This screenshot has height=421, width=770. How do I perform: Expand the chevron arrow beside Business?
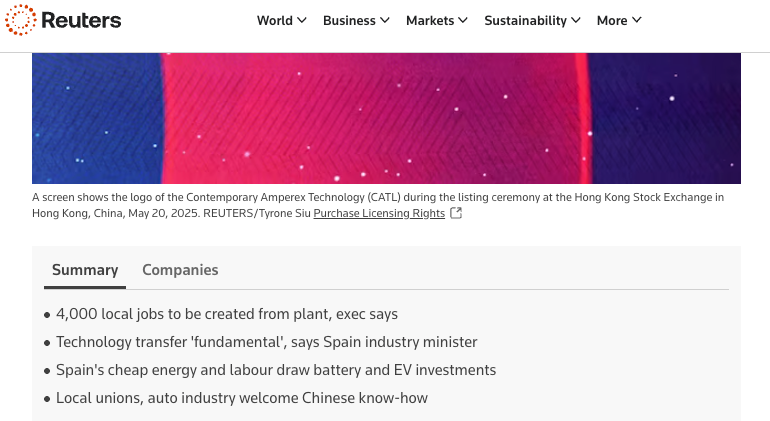click(385, 20)
